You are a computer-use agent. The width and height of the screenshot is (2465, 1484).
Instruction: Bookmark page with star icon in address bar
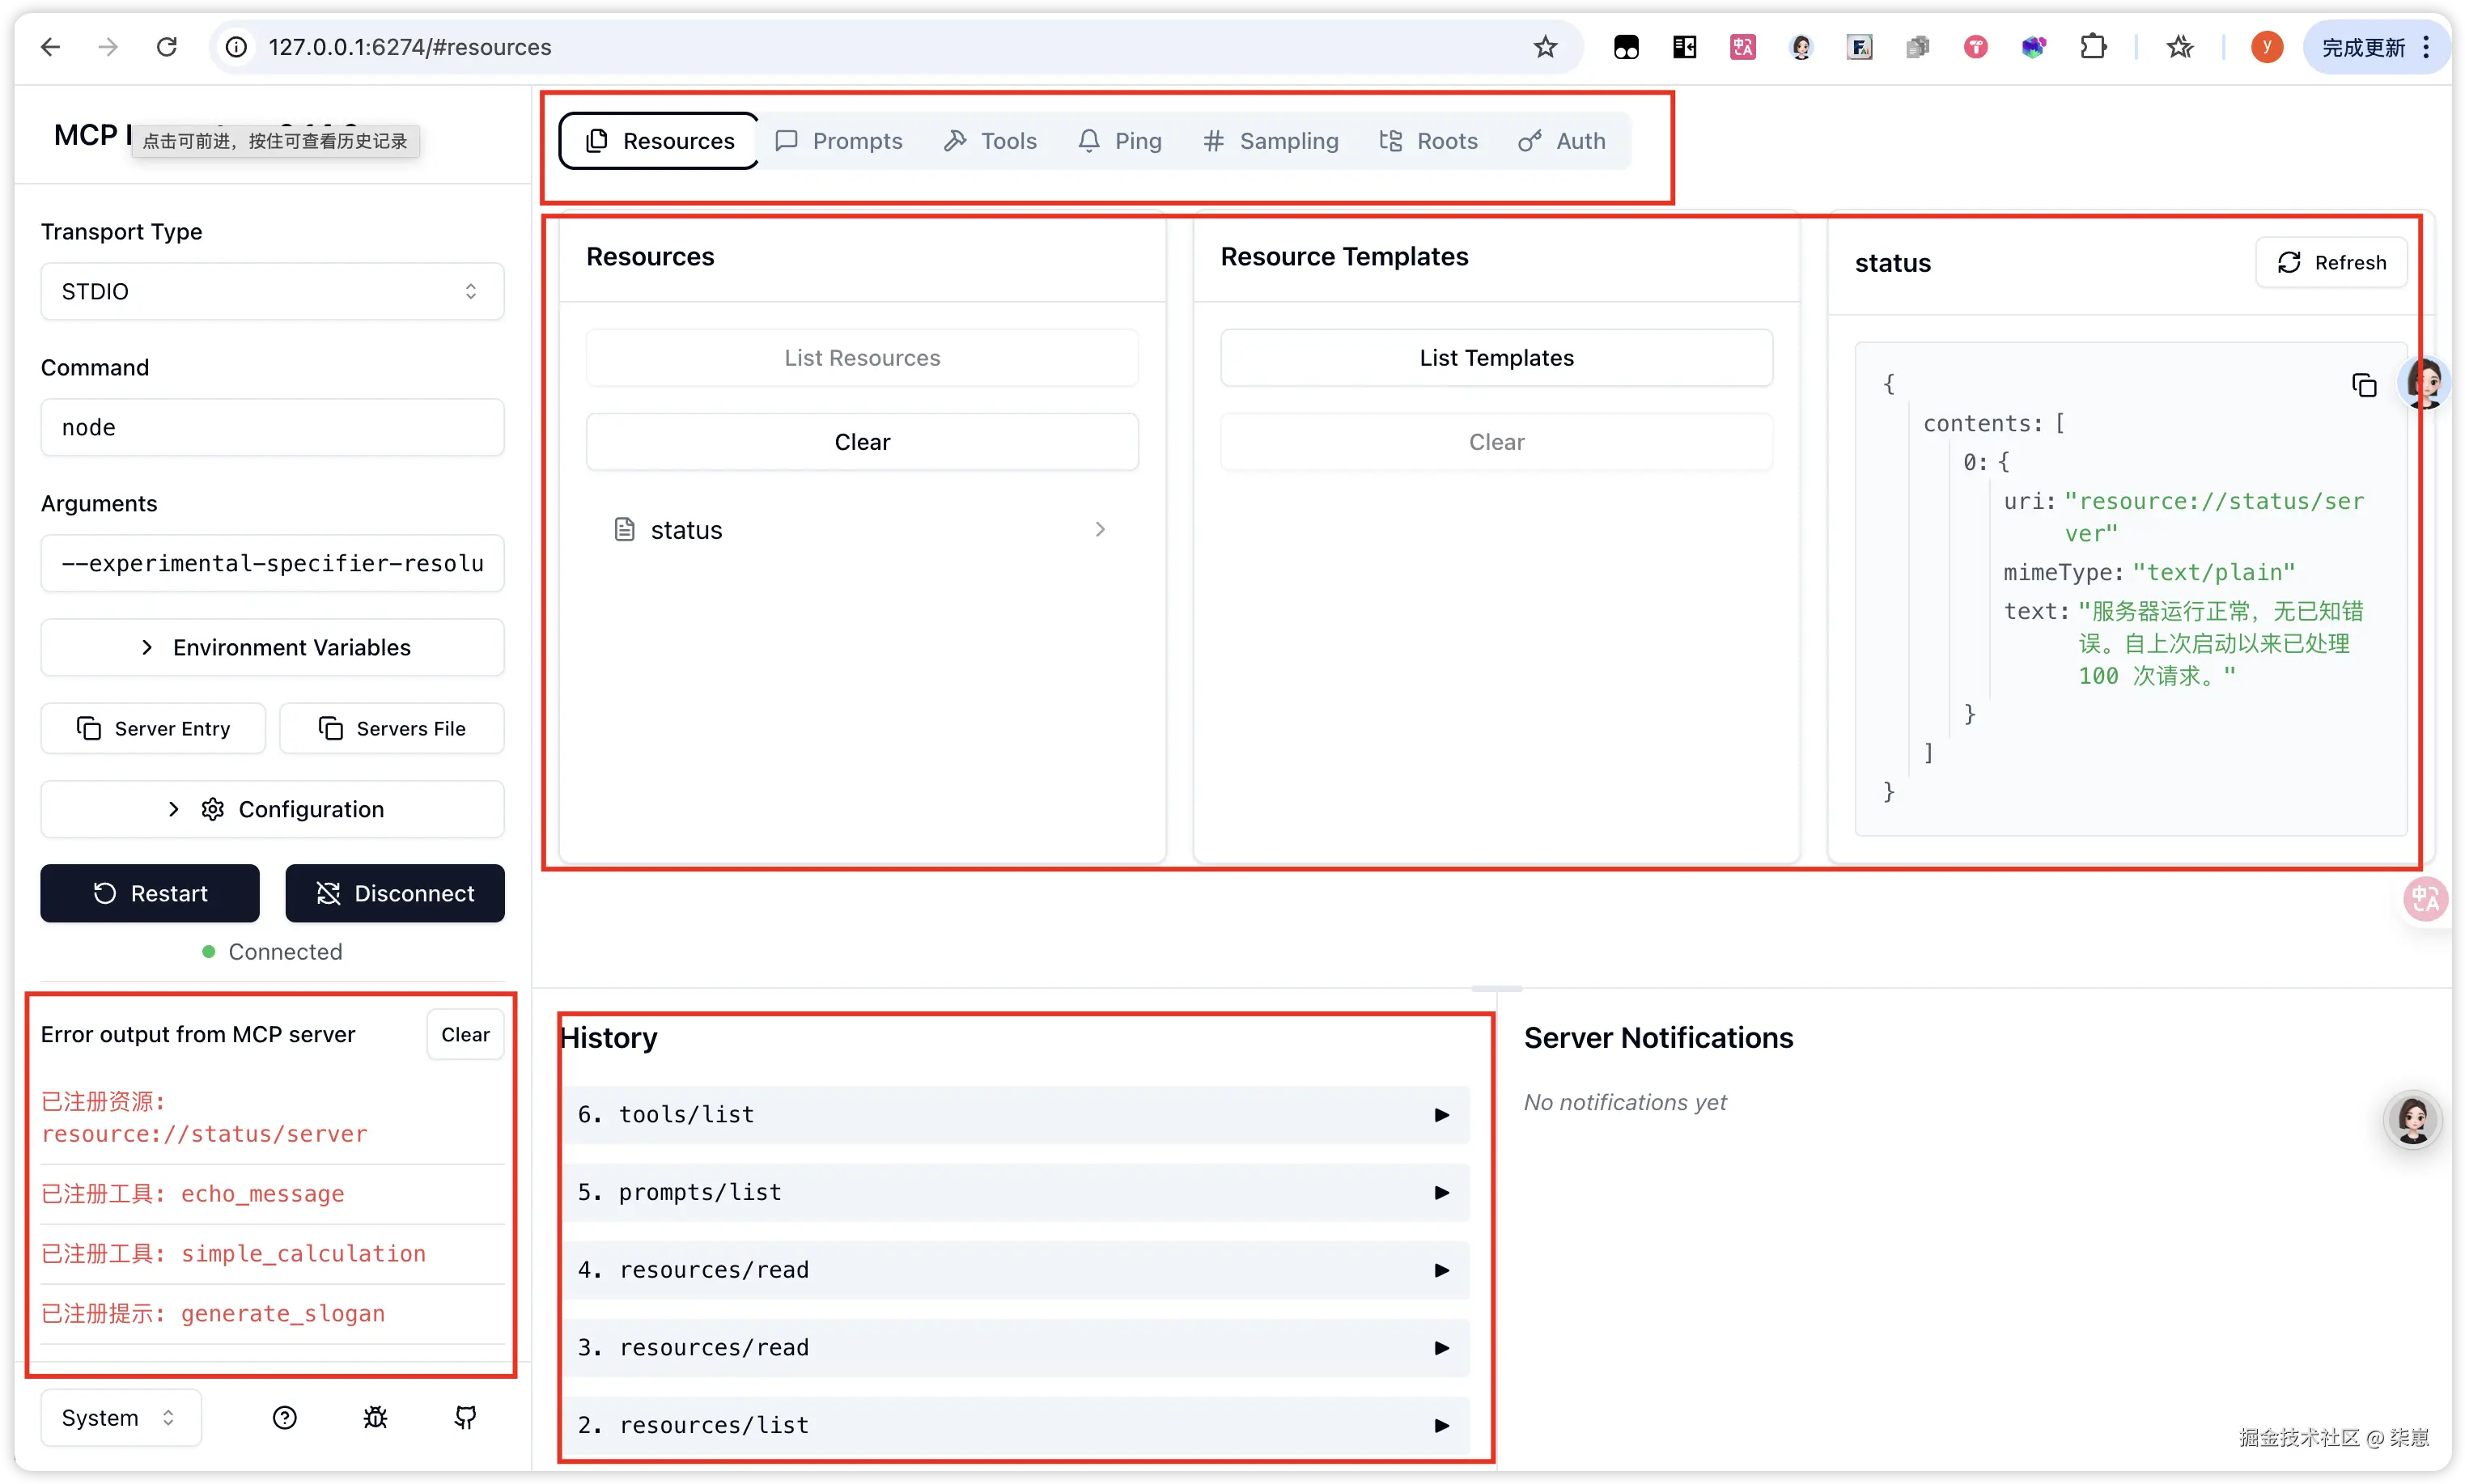pos(1545,47)
